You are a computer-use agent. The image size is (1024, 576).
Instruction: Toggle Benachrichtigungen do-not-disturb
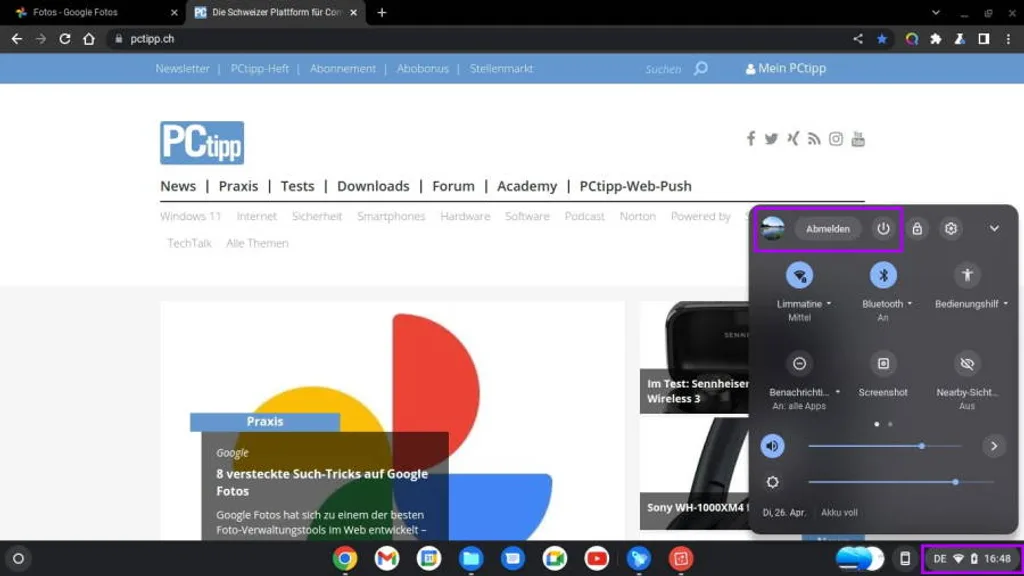(799, 364)
